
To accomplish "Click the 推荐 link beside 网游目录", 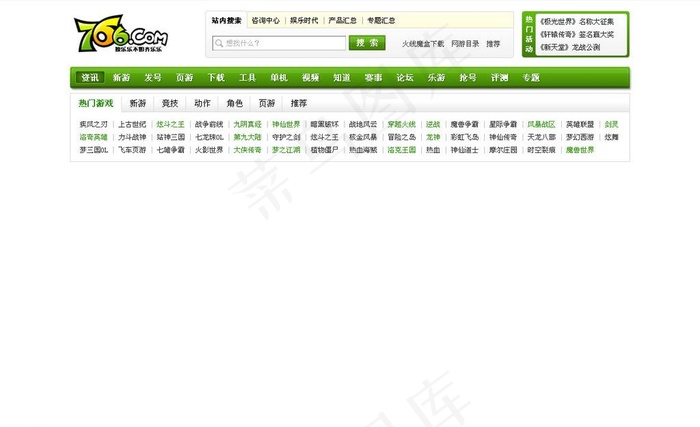I will (x=493, y=44).
